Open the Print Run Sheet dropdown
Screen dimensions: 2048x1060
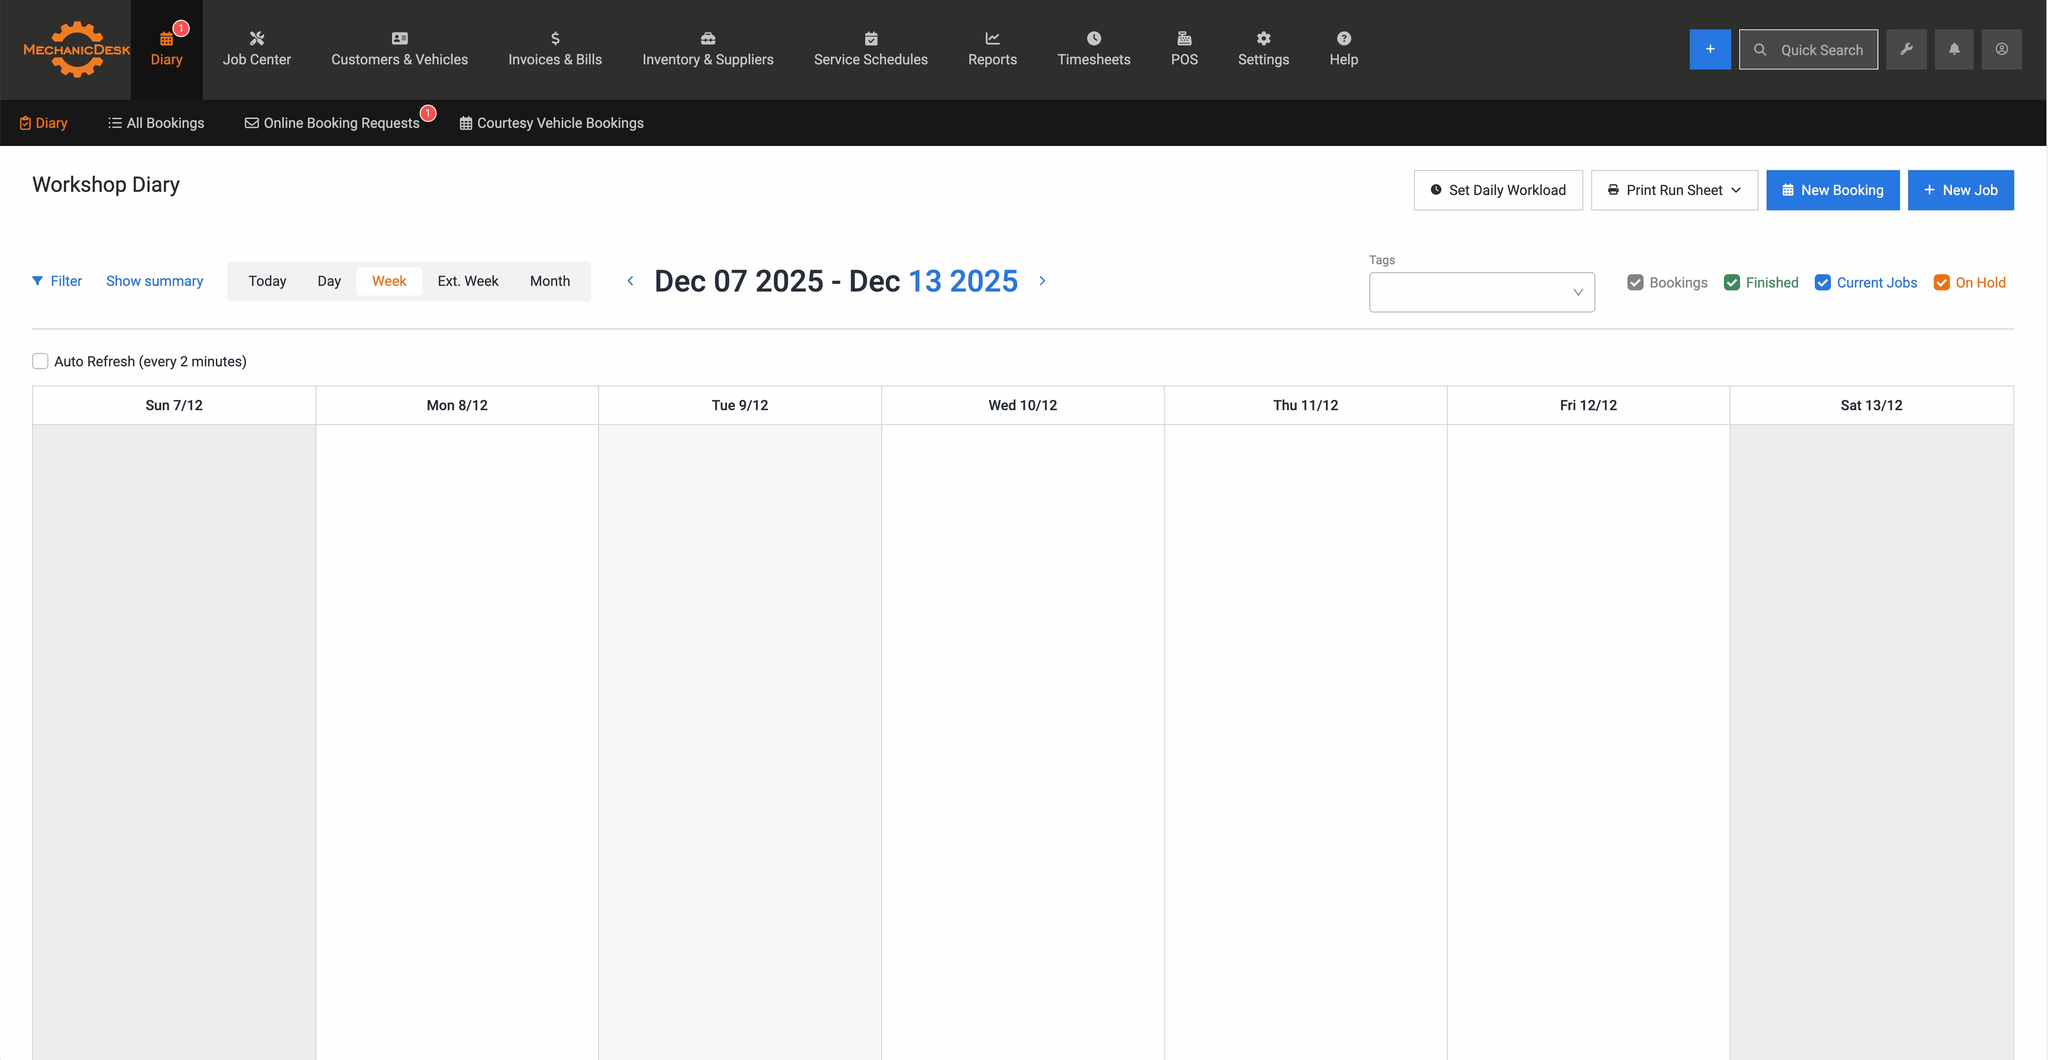(x=1674, y=190)
